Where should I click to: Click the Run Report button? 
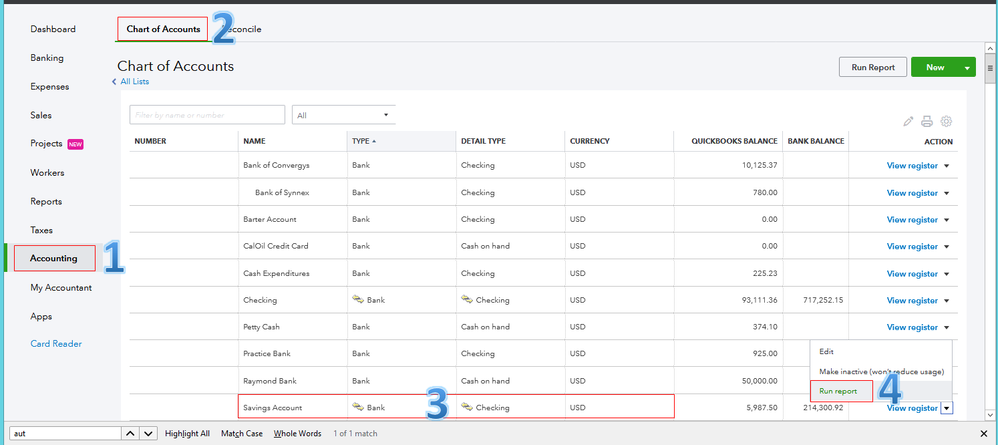click(873, 67)
